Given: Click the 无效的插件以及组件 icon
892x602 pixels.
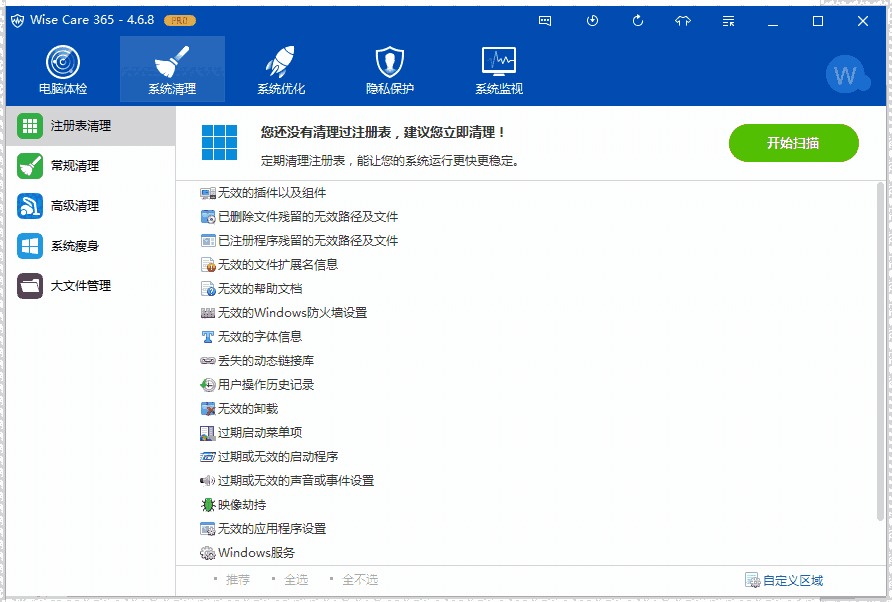Looking at the screenshot, I should coord(208,193).
